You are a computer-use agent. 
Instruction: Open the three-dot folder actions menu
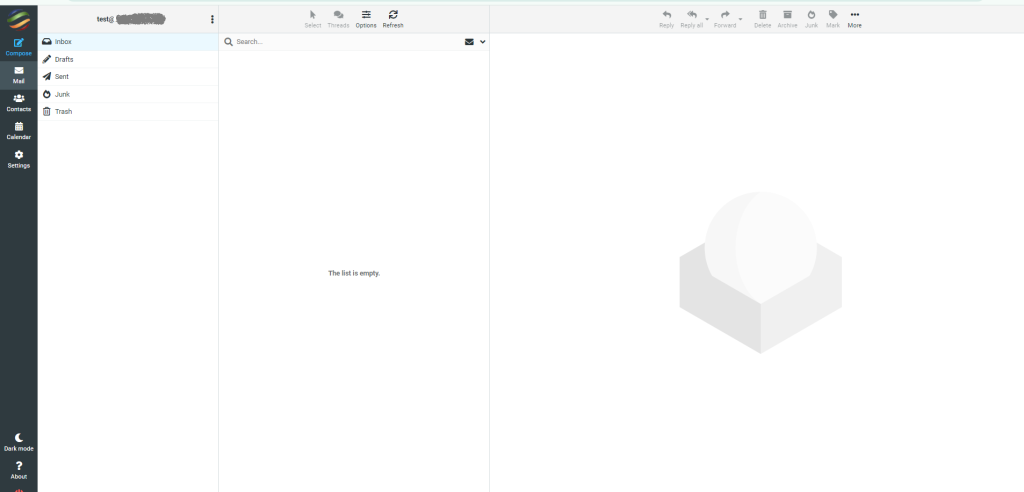pyautogui.click(x=212, y=19)
